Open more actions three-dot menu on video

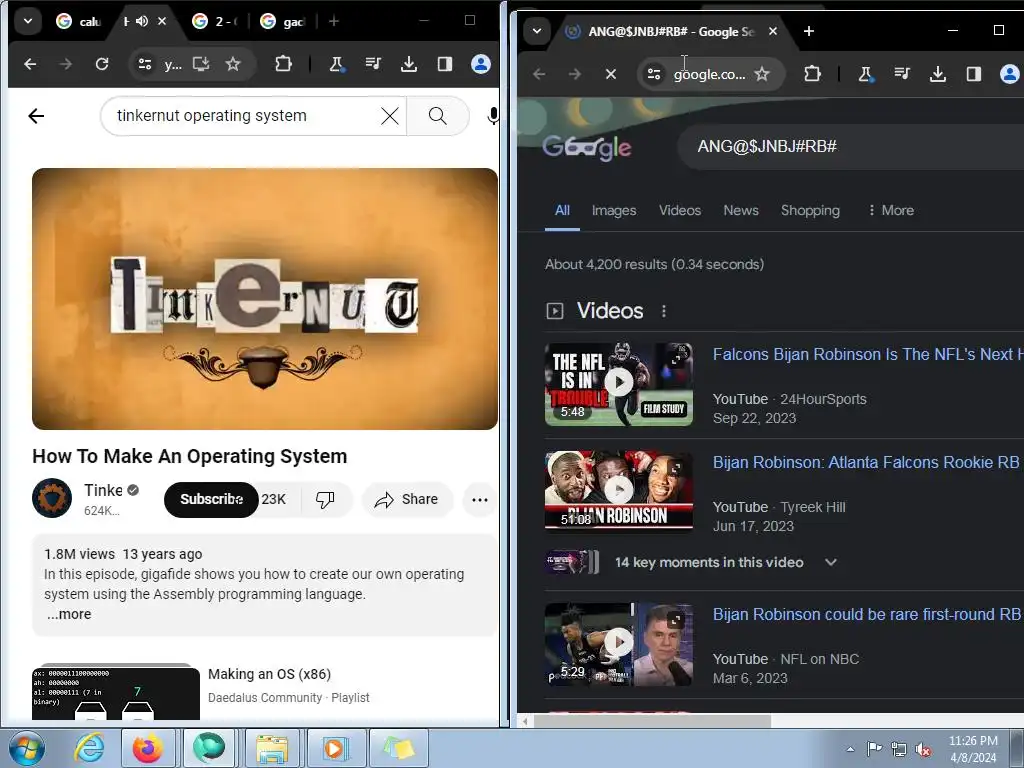tap(480, 500)
